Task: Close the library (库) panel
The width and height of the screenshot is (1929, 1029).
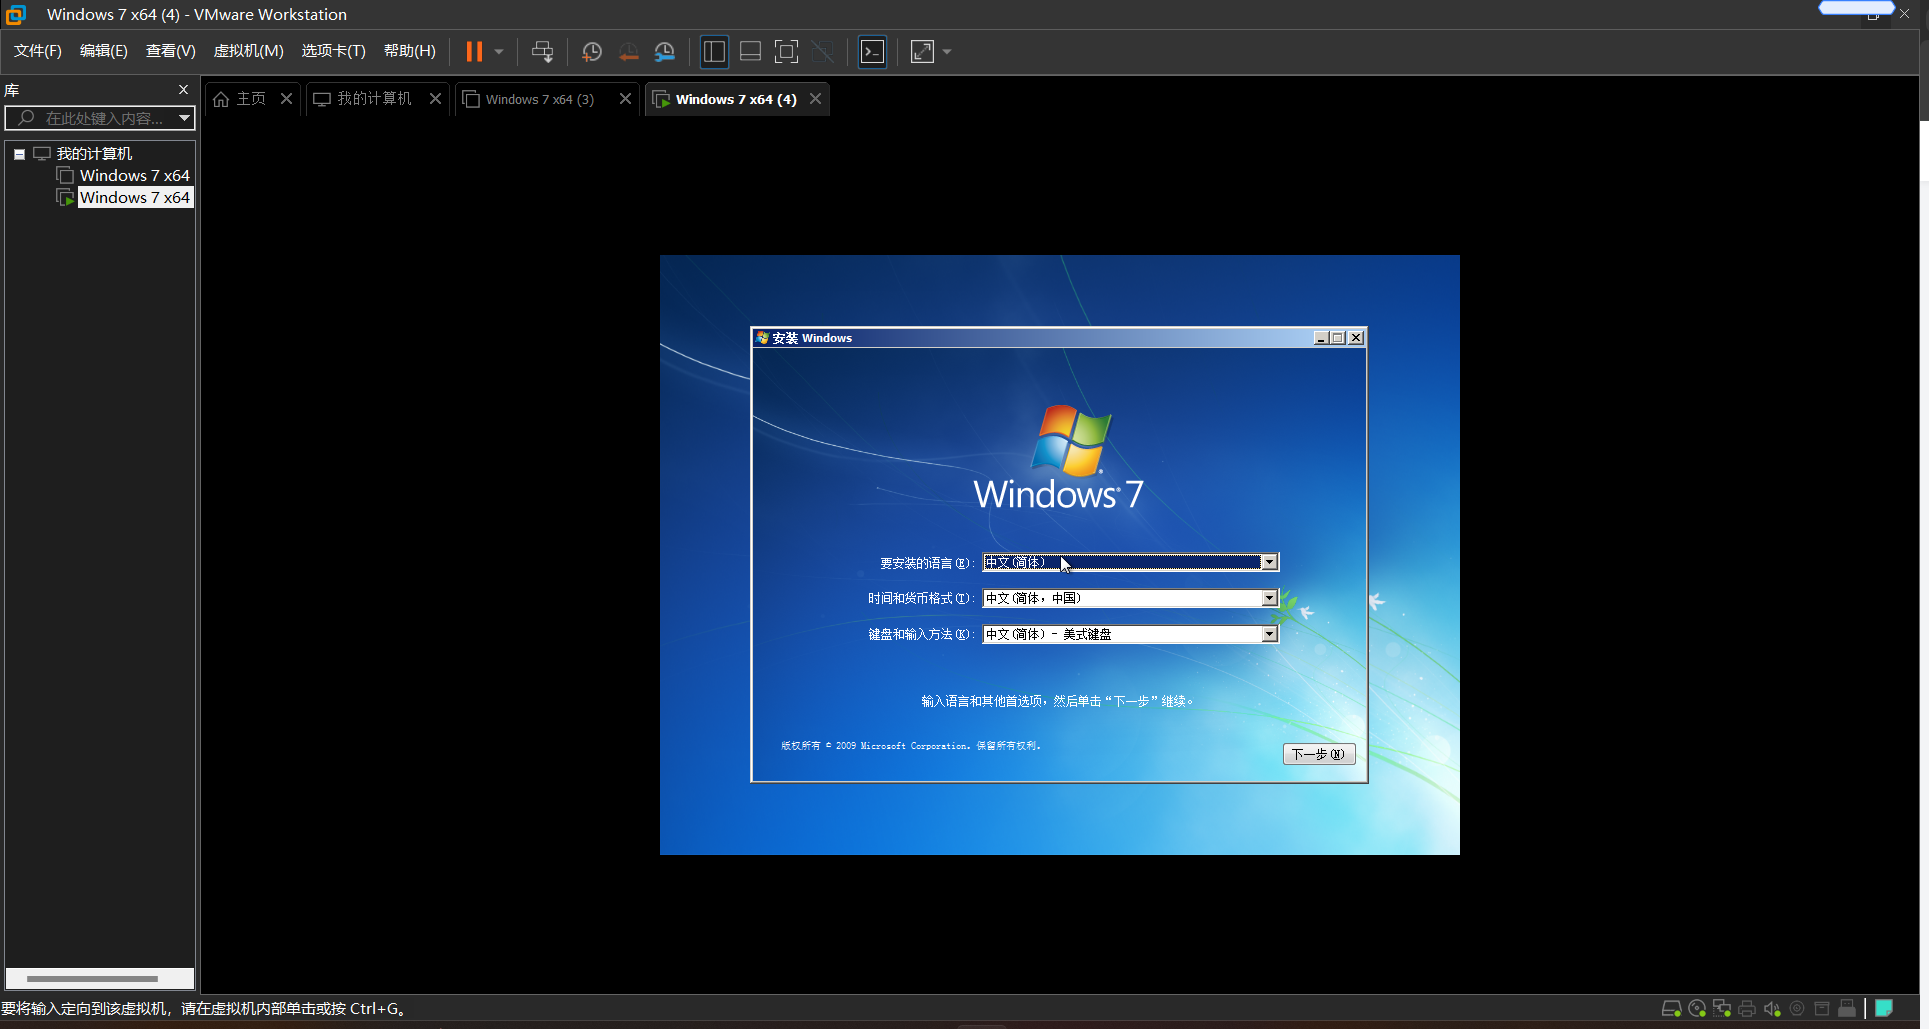Action: click(183, 90)
